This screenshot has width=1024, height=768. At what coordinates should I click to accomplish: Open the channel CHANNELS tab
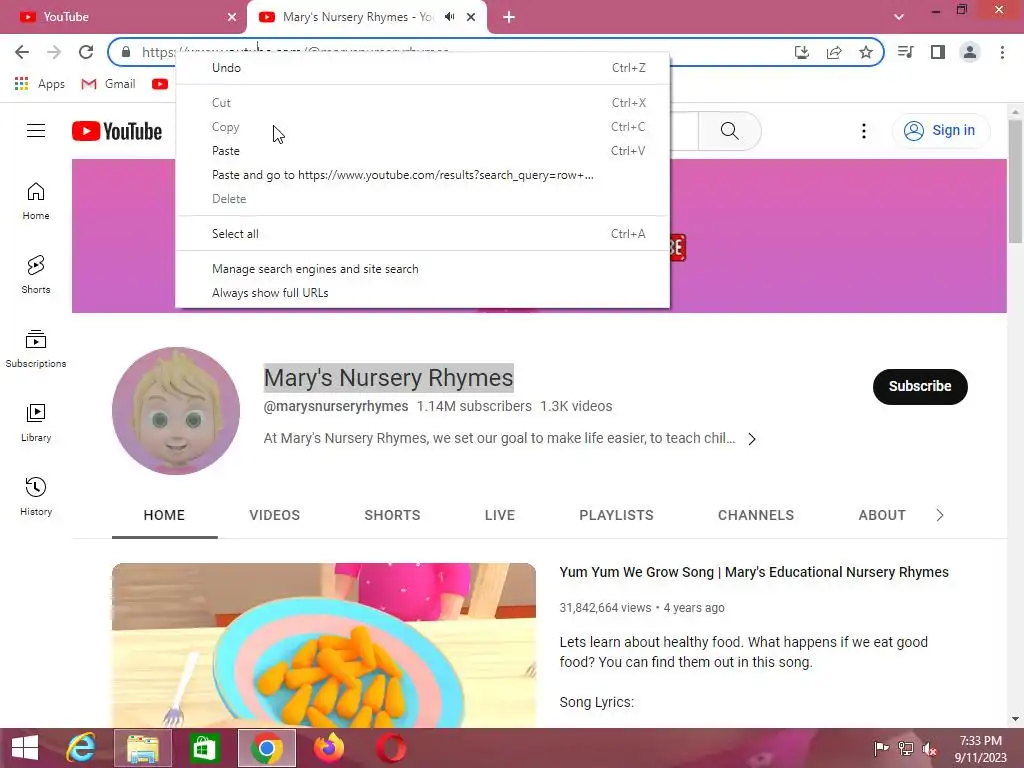(x=756, y=515)
